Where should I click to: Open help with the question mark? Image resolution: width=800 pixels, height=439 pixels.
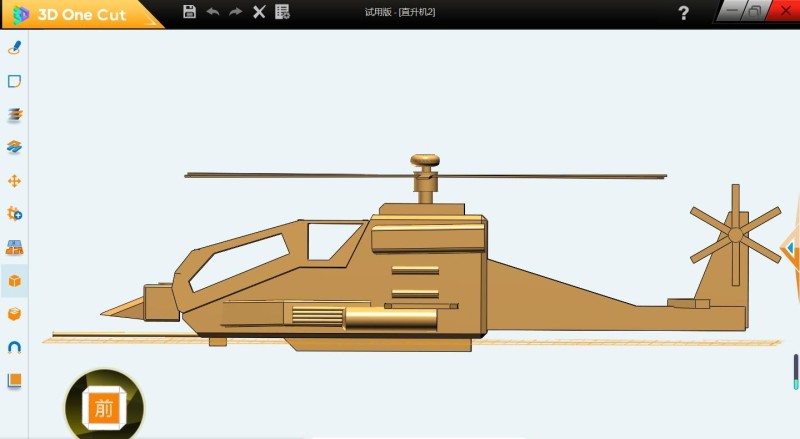pyautogui.click(x=684, y=13)
